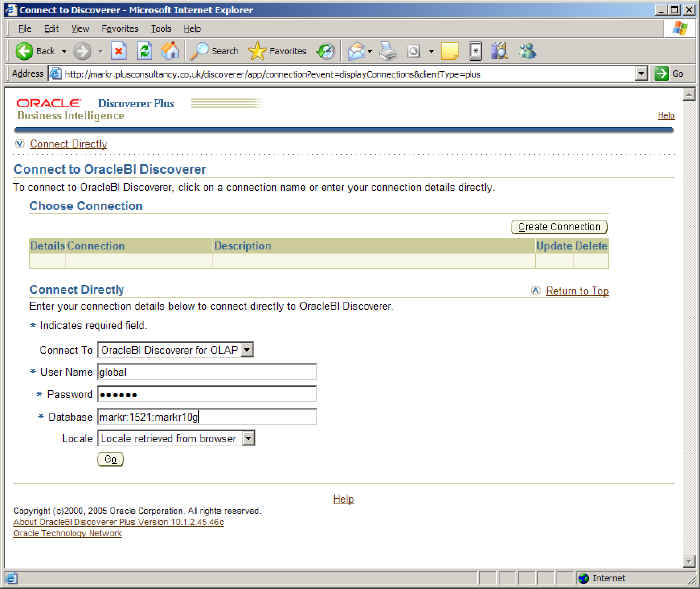The width and height of the screenshot is (700, 589).
Task: Open the History toolbar icon
Action: click(x=326, y=51)
